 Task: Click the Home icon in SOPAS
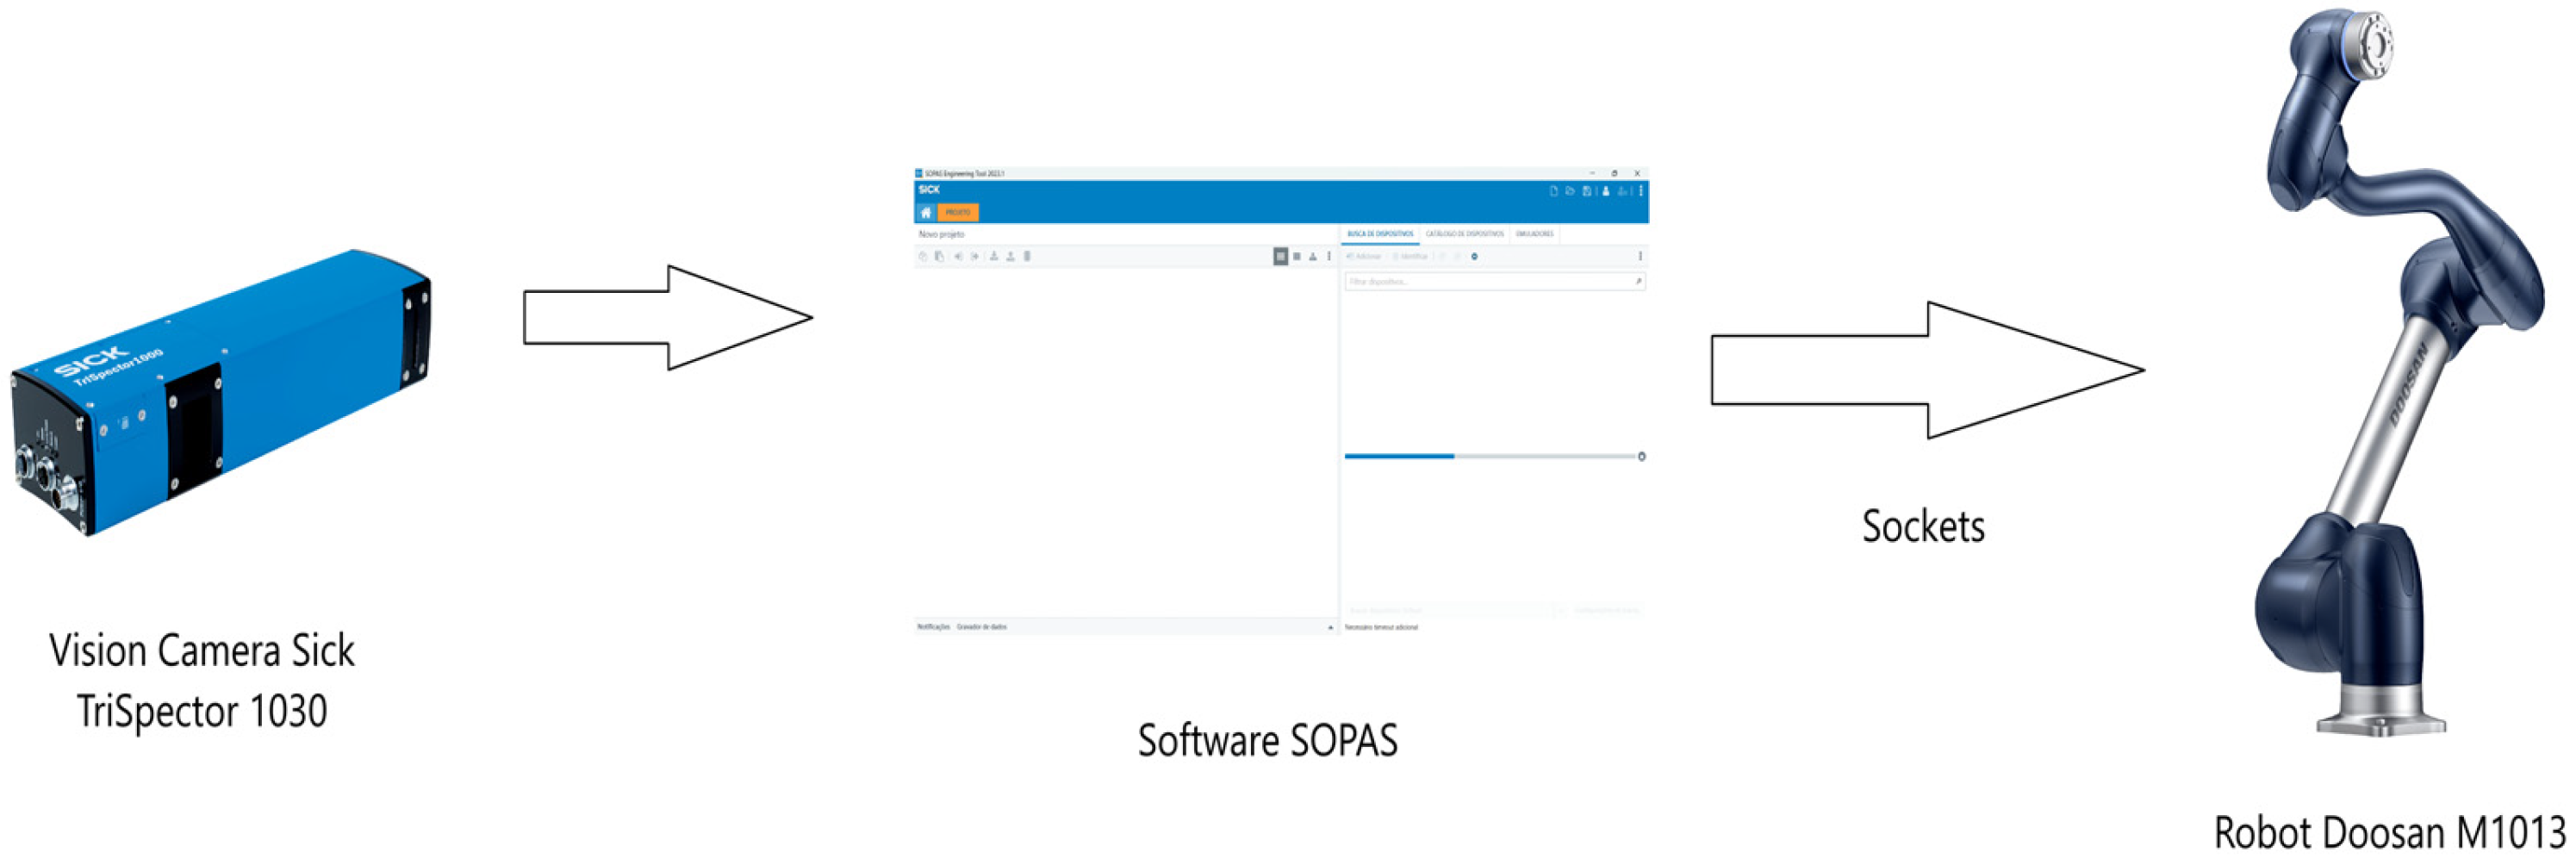click(x=925, y=213)
